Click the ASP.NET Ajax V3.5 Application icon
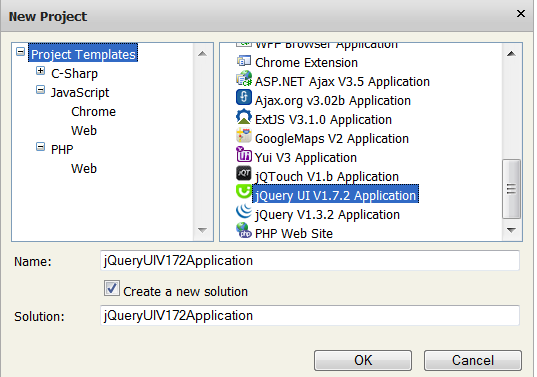537x377 pixels. coord(244,79)
